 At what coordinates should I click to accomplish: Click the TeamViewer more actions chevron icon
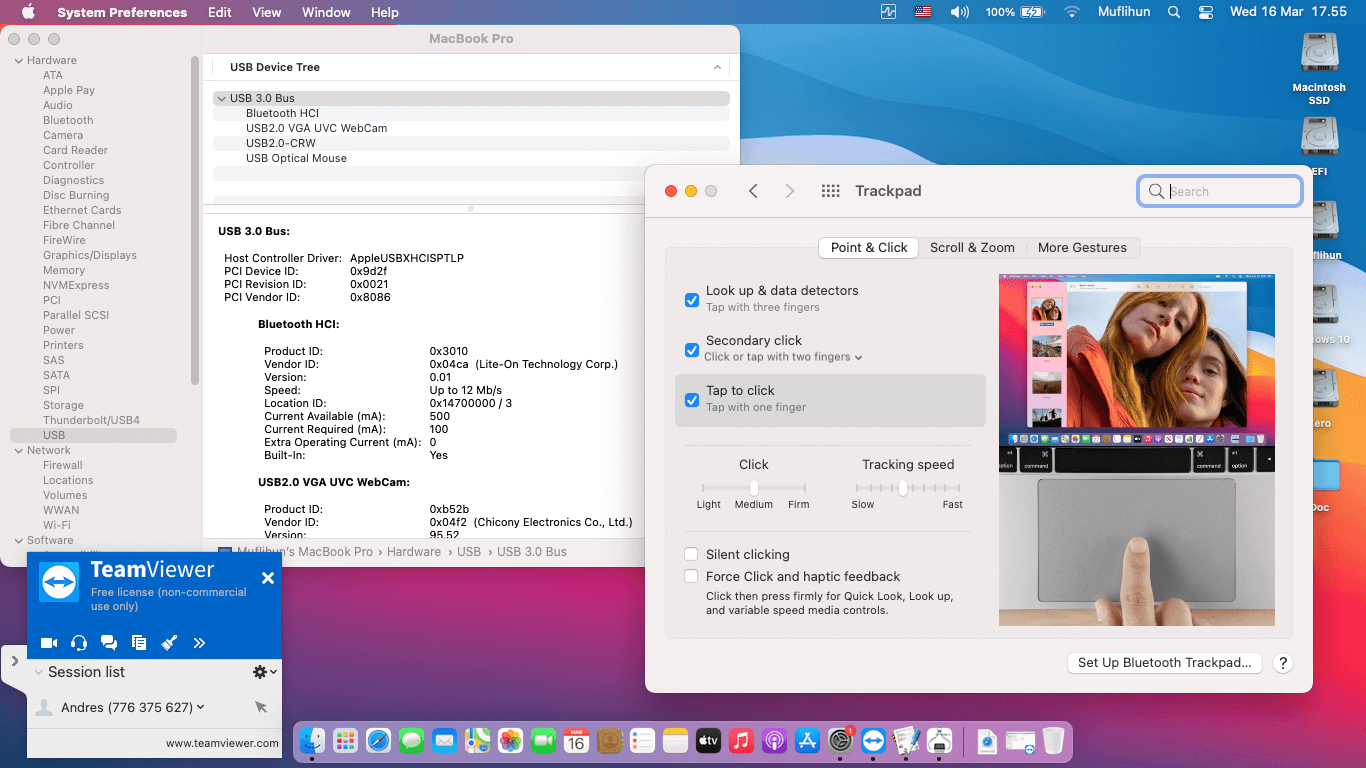point(199,643)
